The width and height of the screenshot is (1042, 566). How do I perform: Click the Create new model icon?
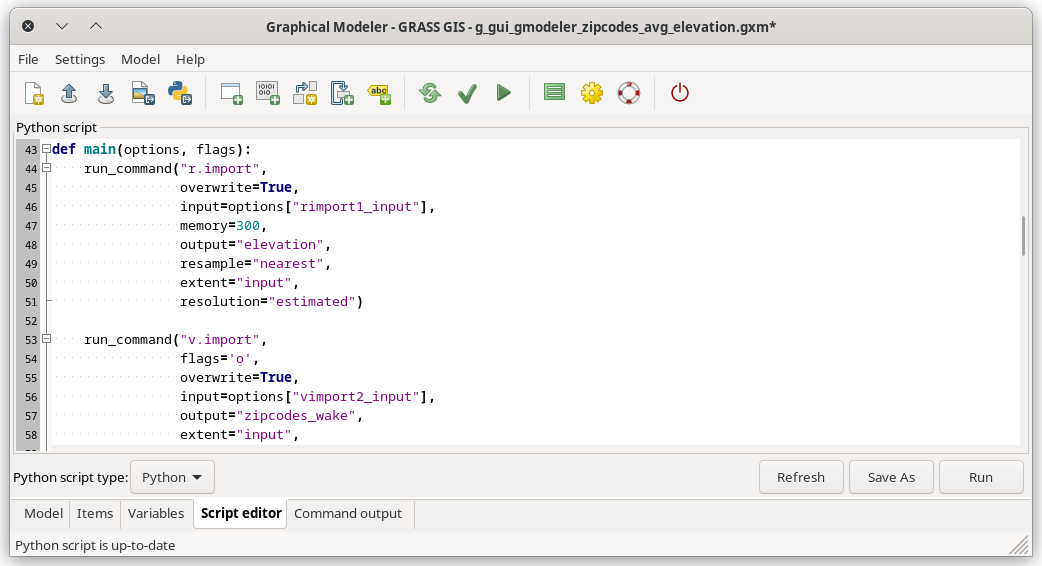pyautogui.click(x=34, y=94)
